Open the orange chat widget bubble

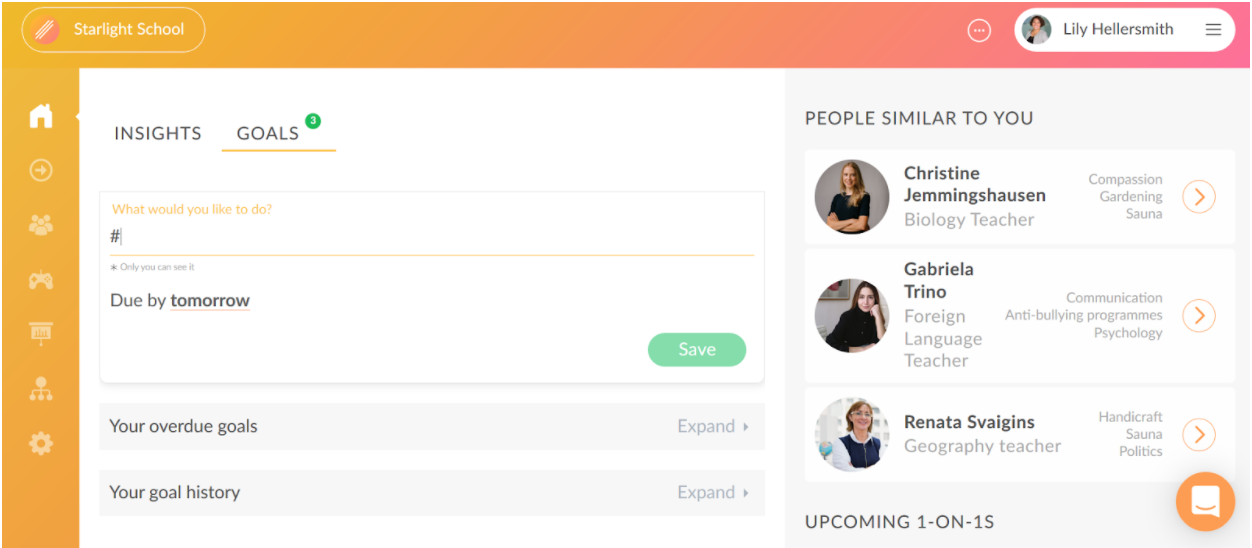pyautogui.click(x=1205, y=501)
